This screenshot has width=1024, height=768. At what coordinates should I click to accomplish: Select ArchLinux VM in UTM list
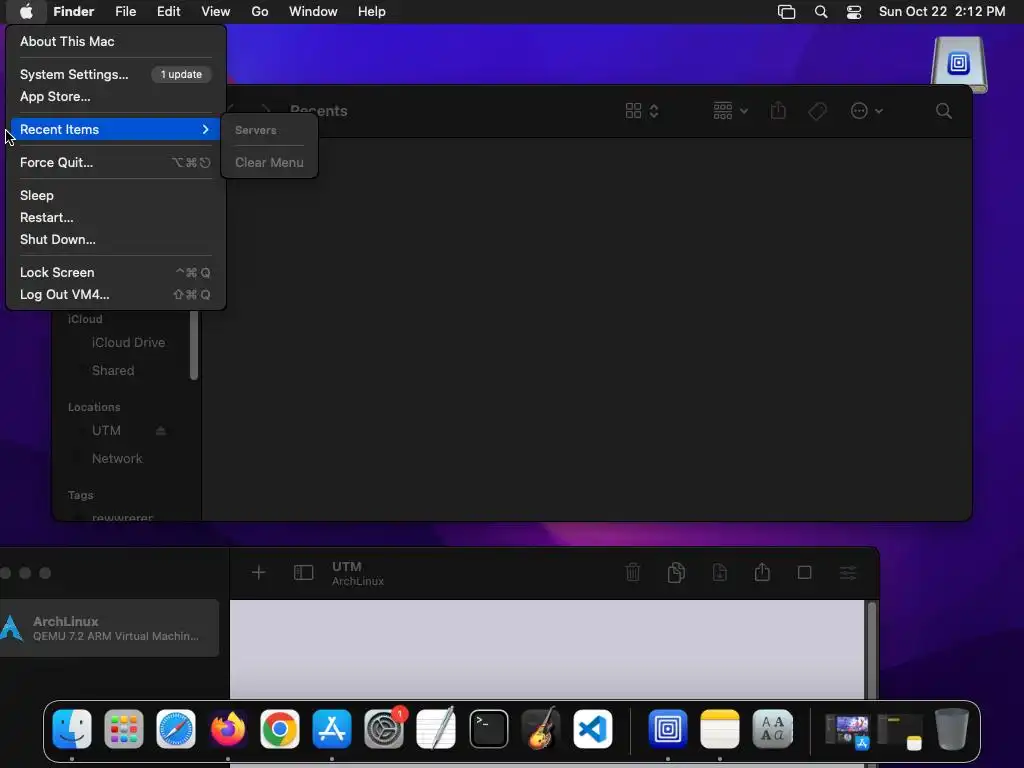pyautogui.click(x=110, y=628)
